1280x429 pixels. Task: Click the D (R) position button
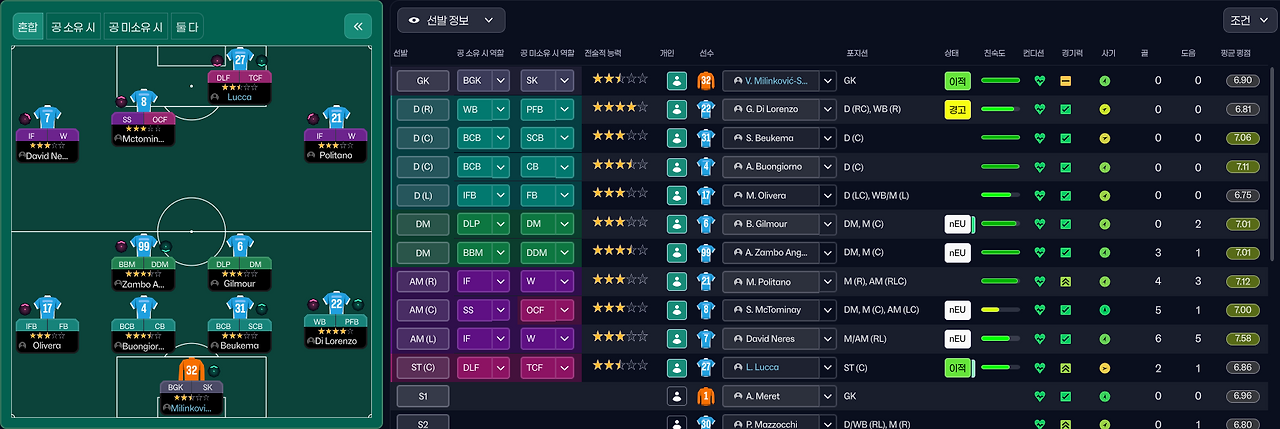coord(421,109)
